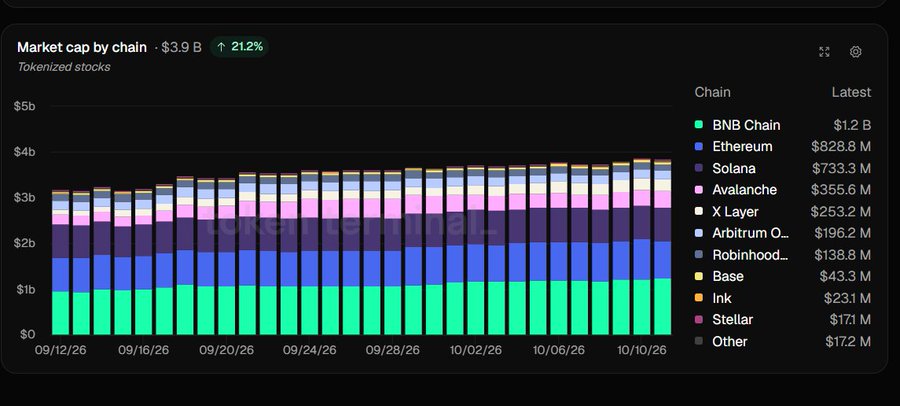The image size is (900, 406).
Task: Select Base in the legend
Action: click(x=728, y=276)
